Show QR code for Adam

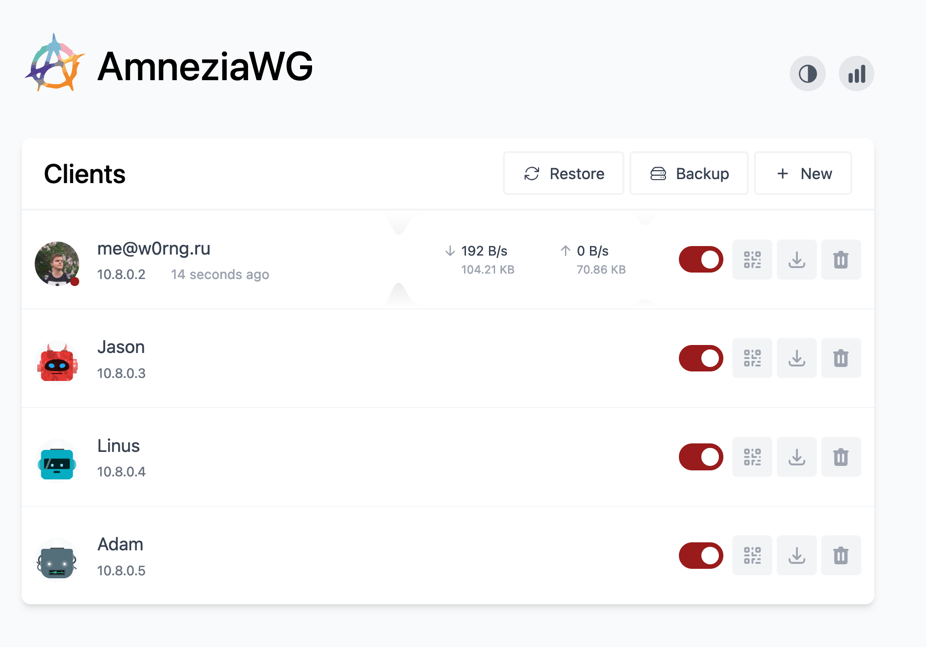[x=752, y=556]
